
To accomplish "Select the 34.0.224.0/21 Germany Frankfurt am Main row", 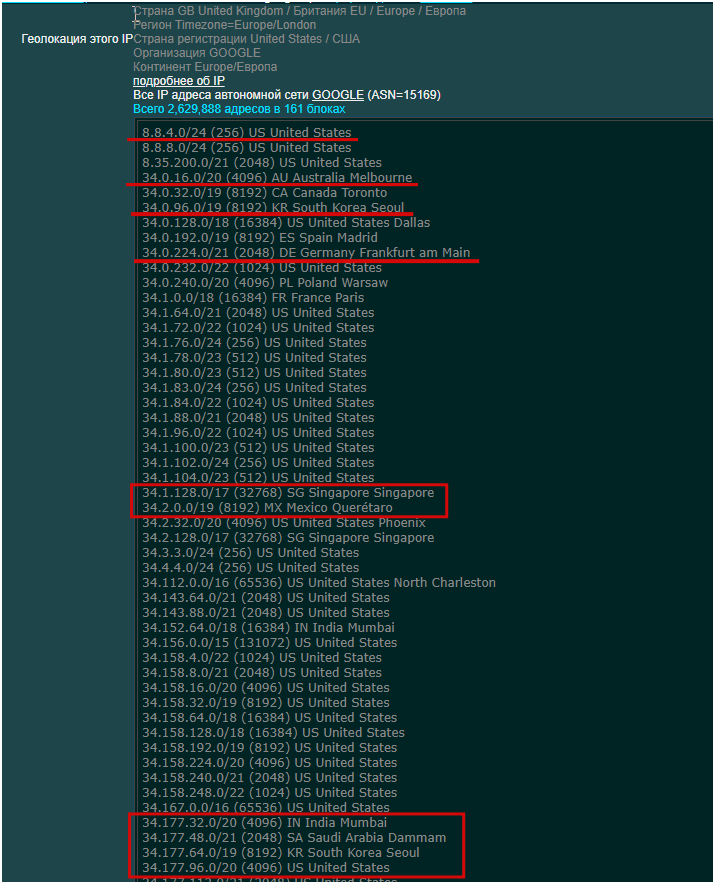I will tap(306, 253).
